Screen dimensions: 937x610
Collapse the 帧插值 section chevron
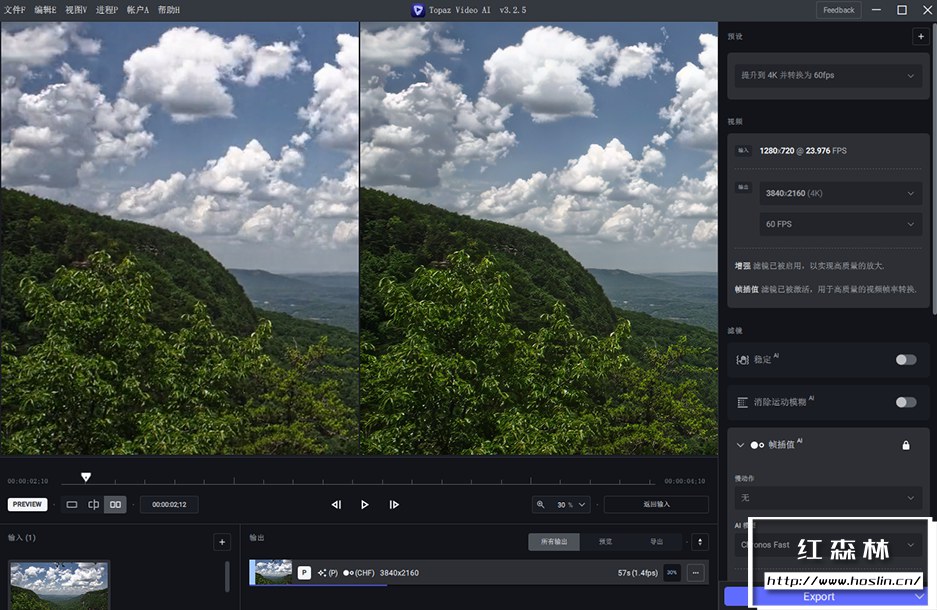(740, 445)
